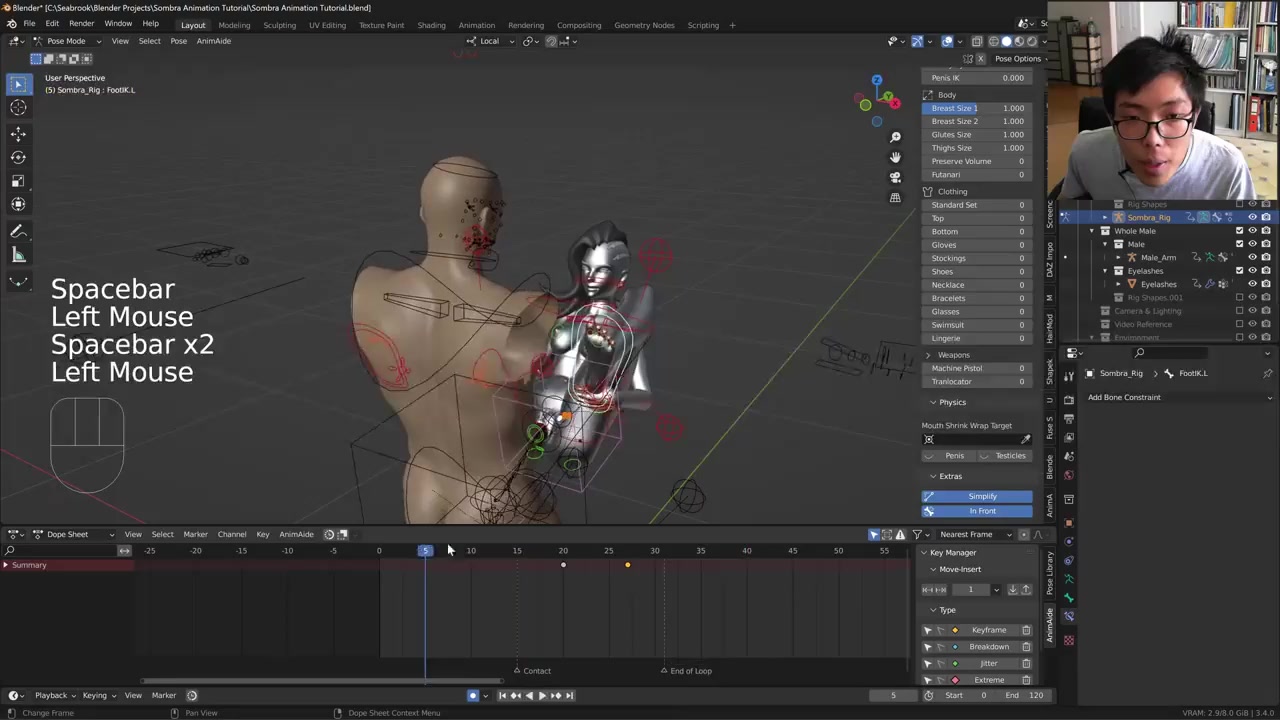This screenshot has width=1280, height=720.
Task: Select the Measure tool
Action: pos(18,256)
